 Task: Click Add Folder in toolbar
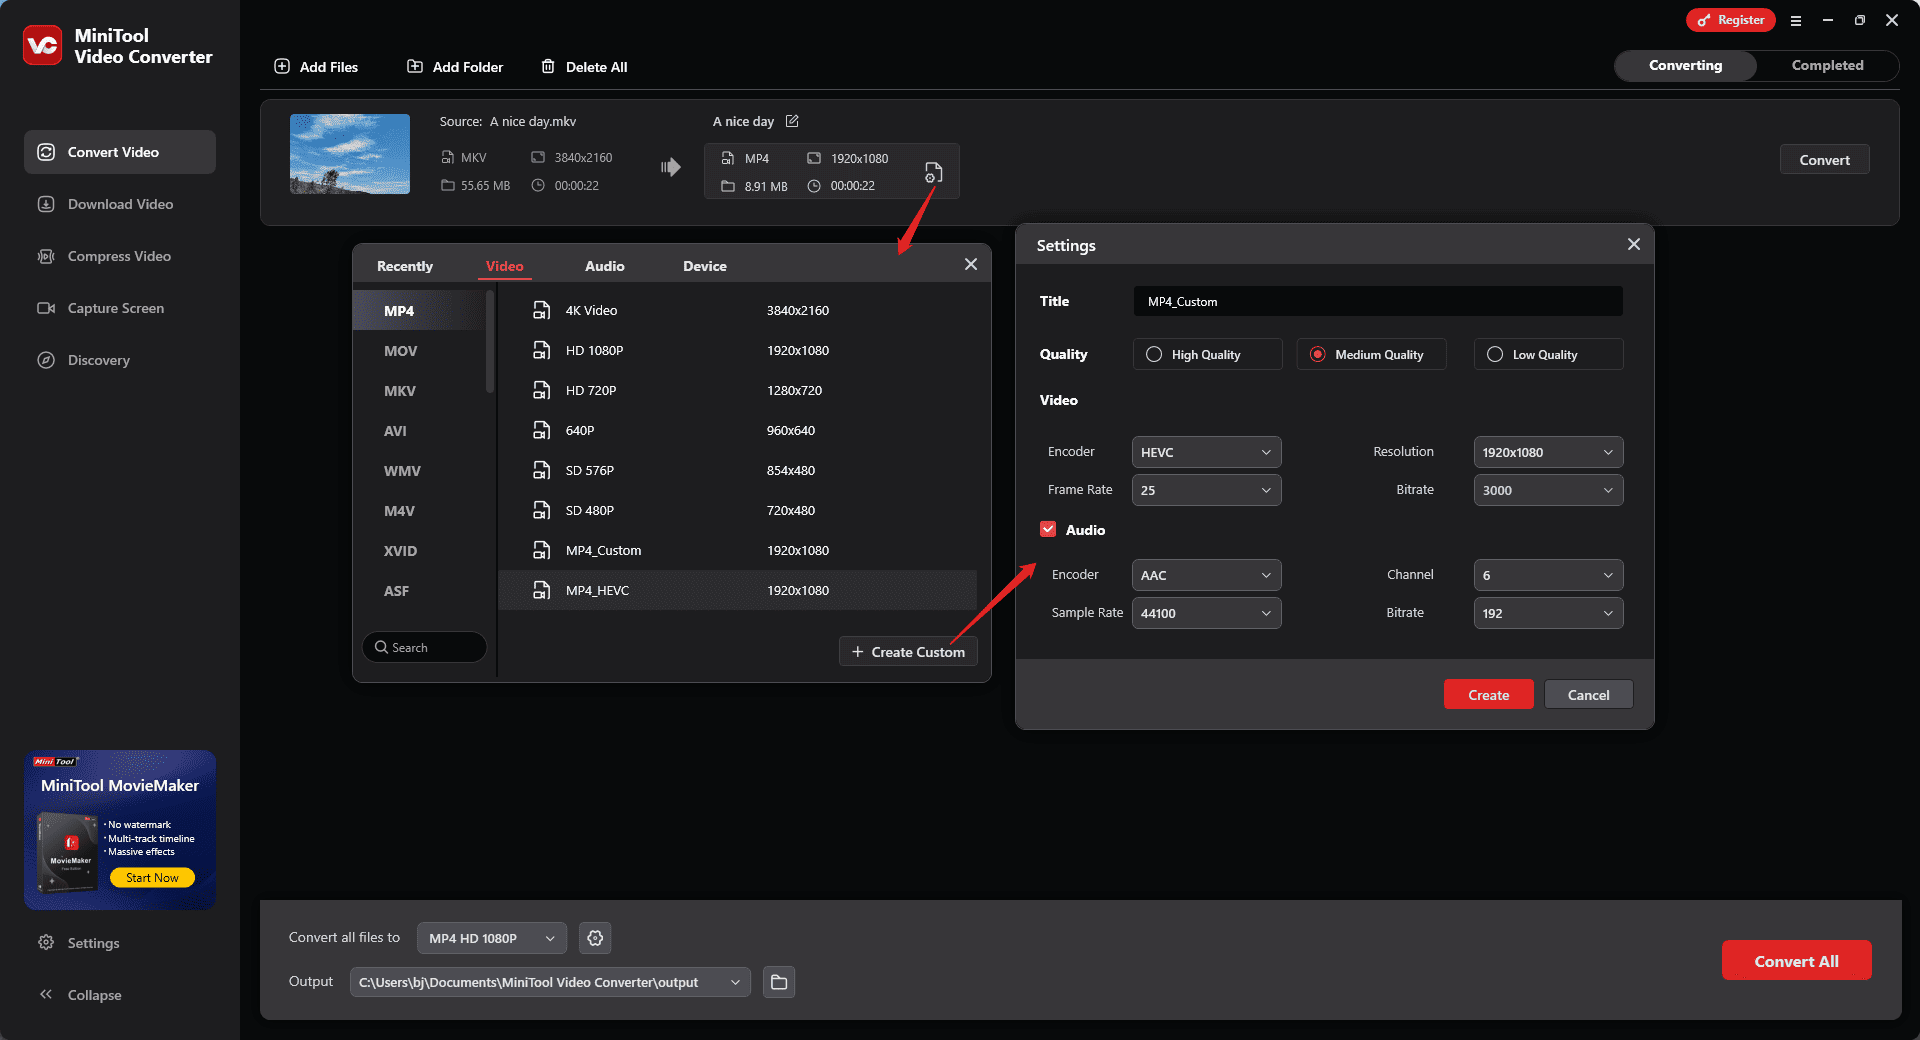coord(455,67)
